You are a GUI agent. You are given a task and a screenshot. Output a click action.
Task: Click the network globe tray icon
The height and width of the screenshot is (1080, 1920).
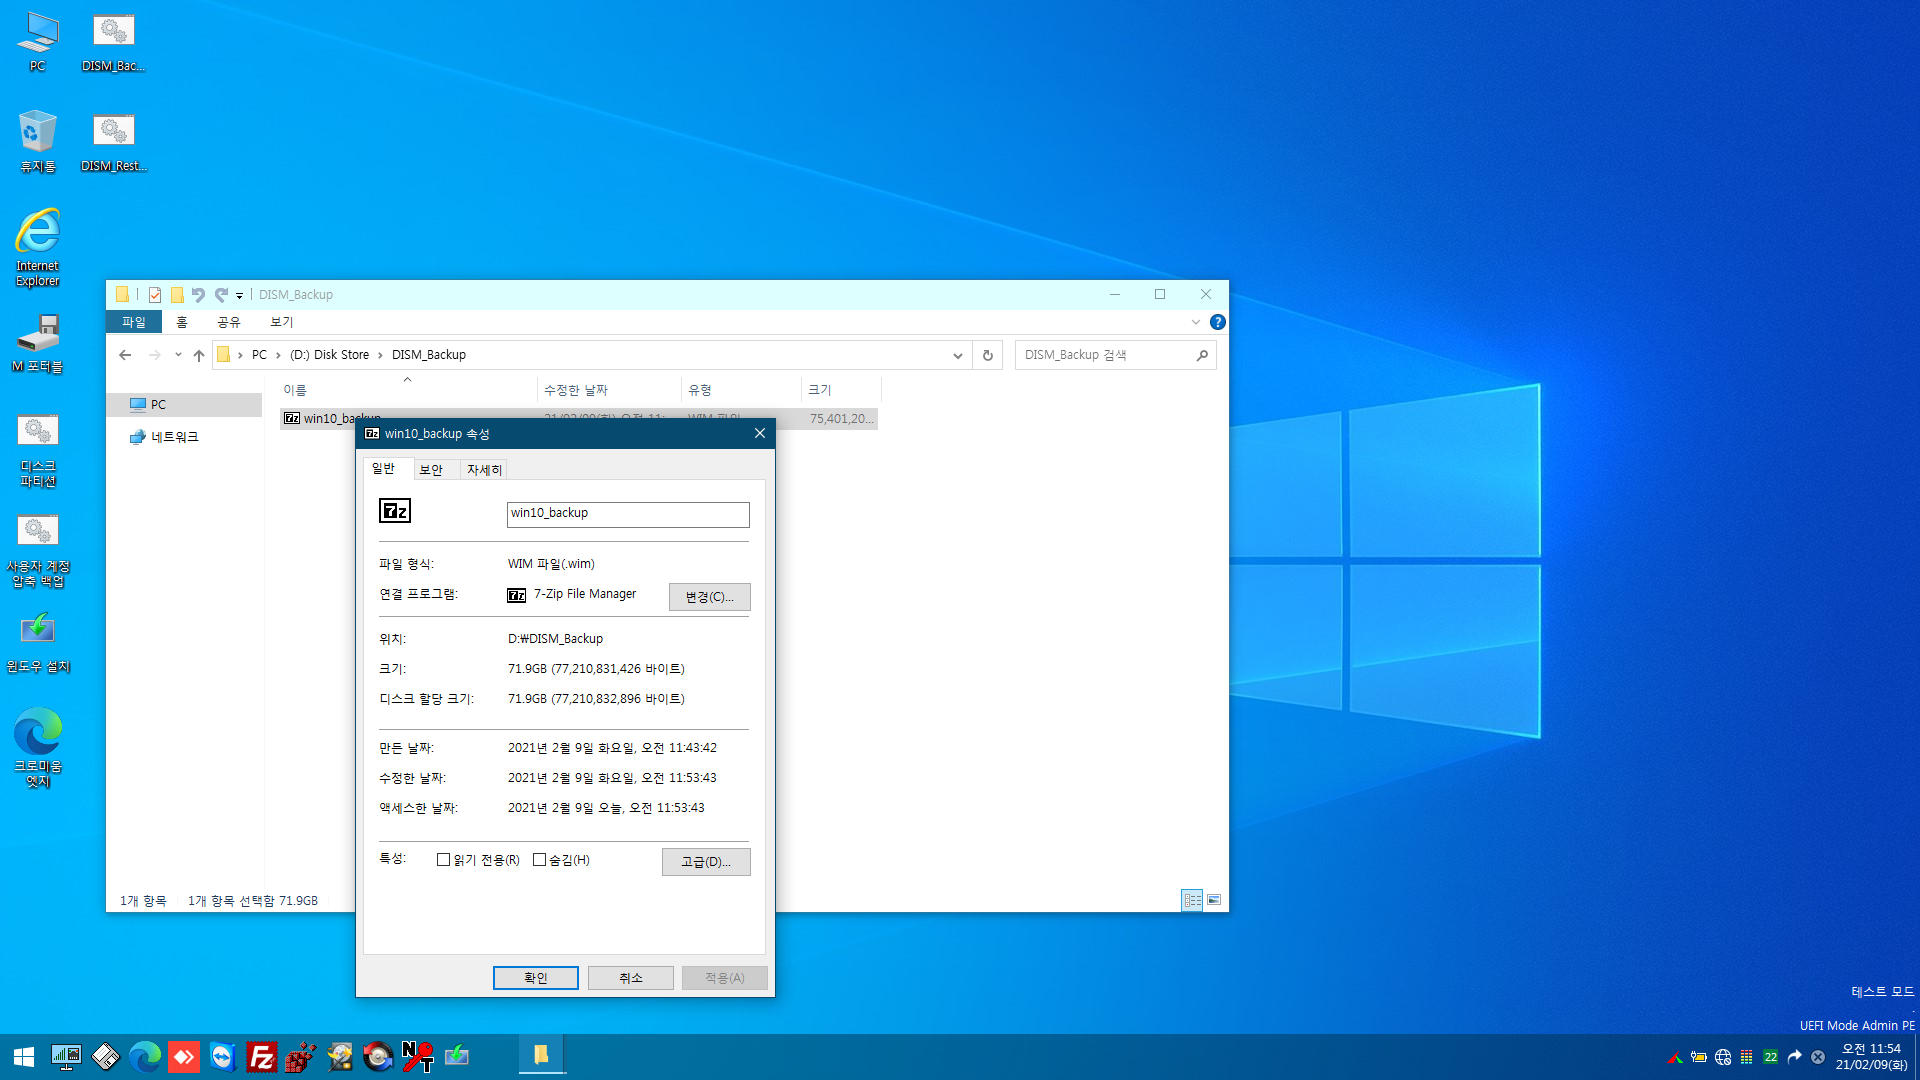click(x=1723, y=1057)
